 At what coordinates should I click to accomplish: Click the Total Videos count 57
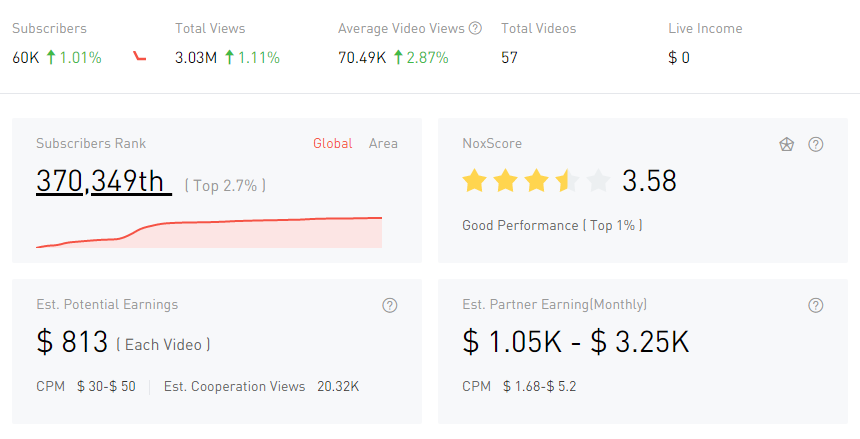coord(509,58)
